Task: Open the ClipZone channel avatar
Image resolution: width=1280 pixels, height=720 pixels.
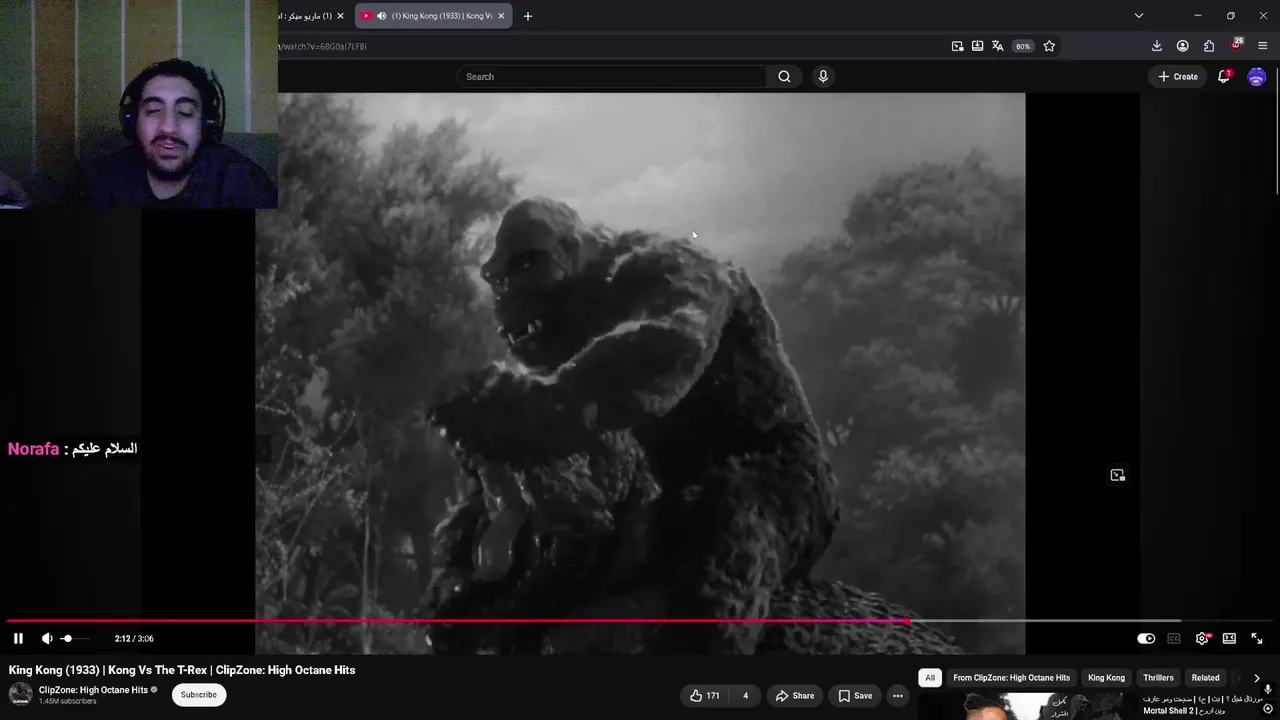Action: [20, 695]
